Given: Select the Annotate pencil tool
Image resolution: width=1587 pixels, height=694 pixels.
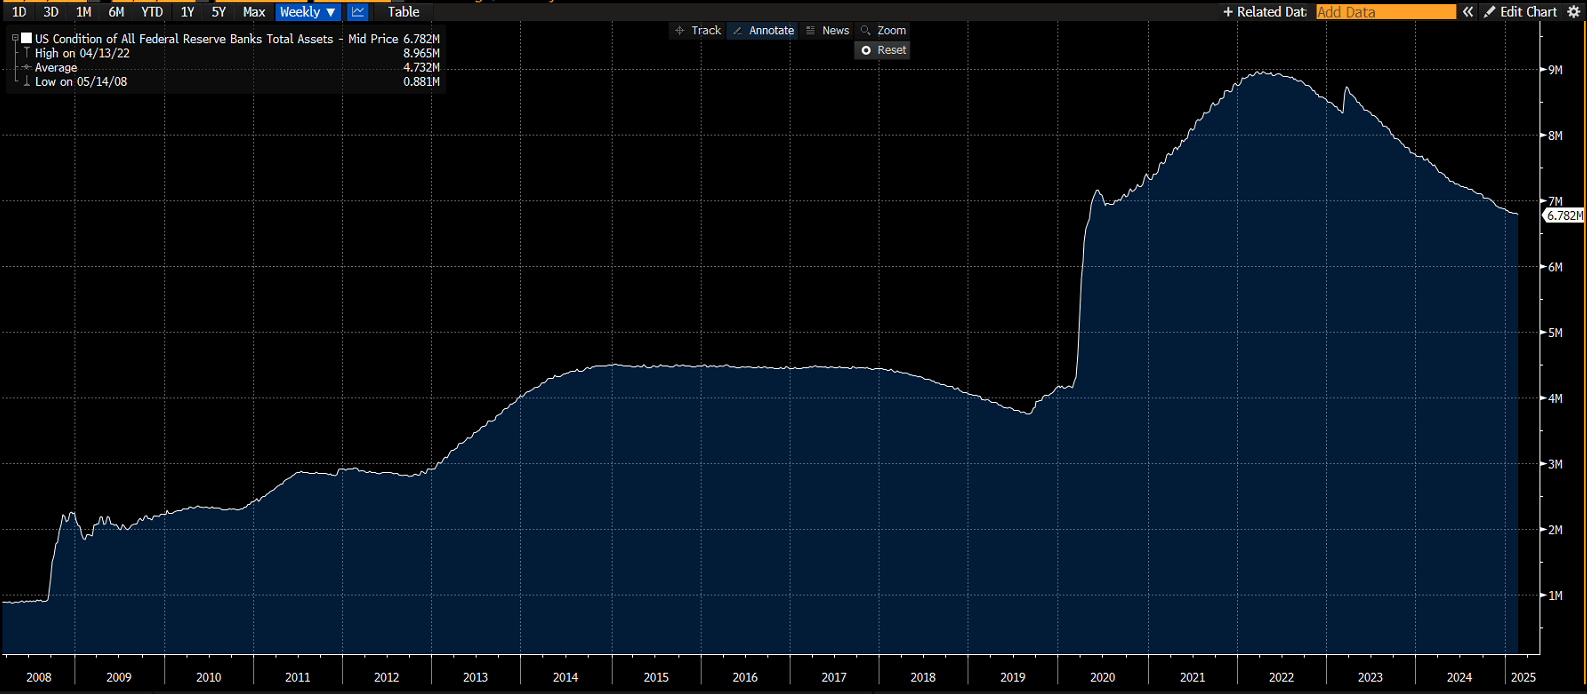Looking at the screenshot, I should [x=763, y=31].
